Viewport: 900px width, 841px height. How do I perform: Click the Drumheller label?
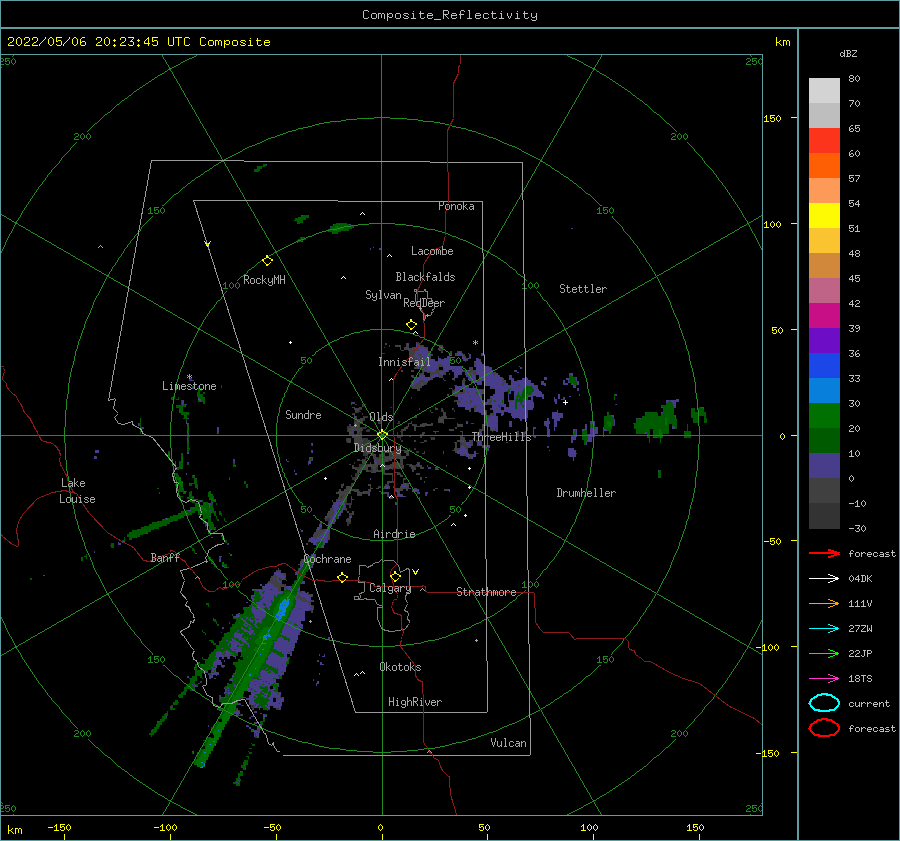(x=586, y=493)
